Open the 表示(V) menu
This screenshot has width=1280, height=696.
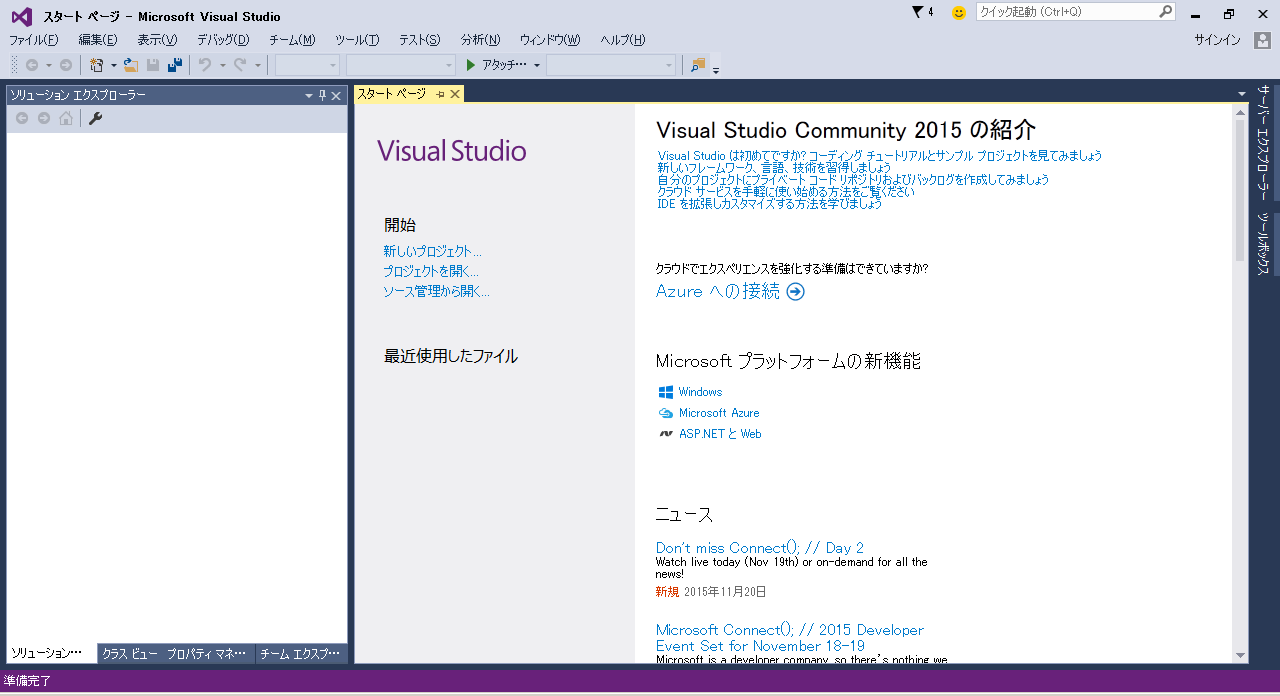coord(157,40)
